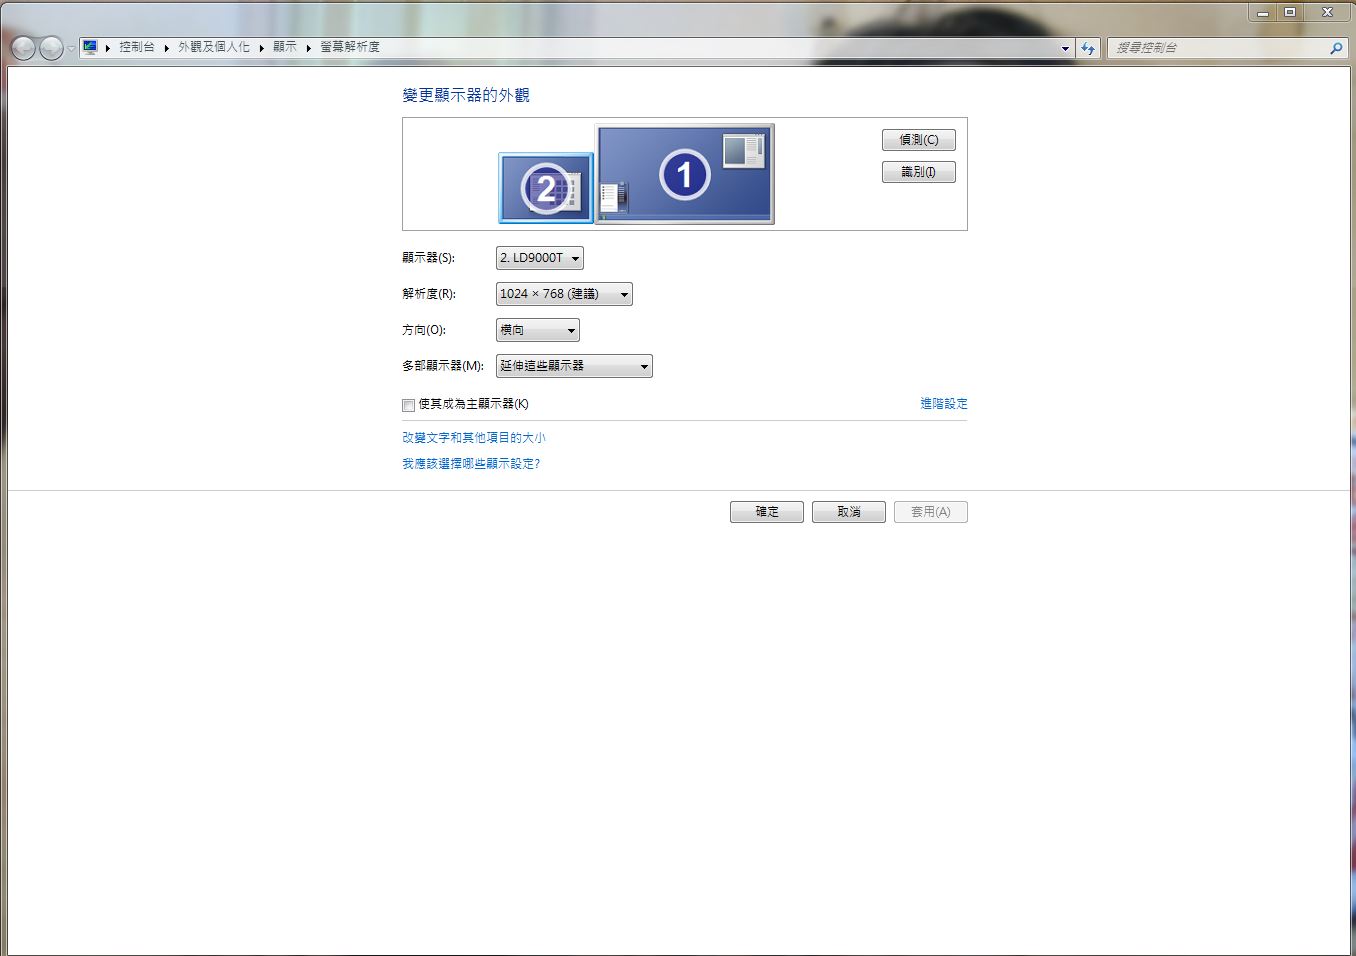Expand arrow after 外觀及個人化 breadcrumb
This screenshot has width=1356, height=956.
(x=261, y=48)
